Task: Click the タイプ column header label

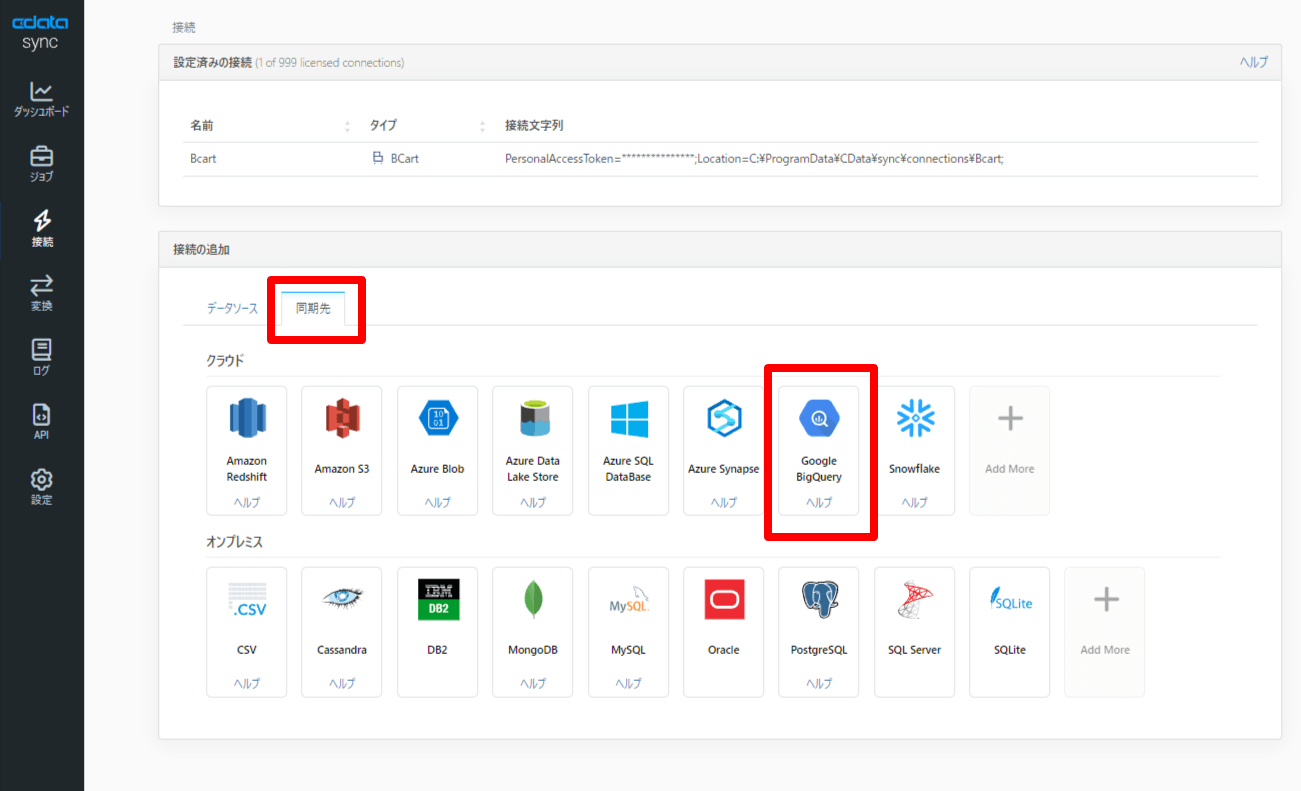Action: point(383,126)
